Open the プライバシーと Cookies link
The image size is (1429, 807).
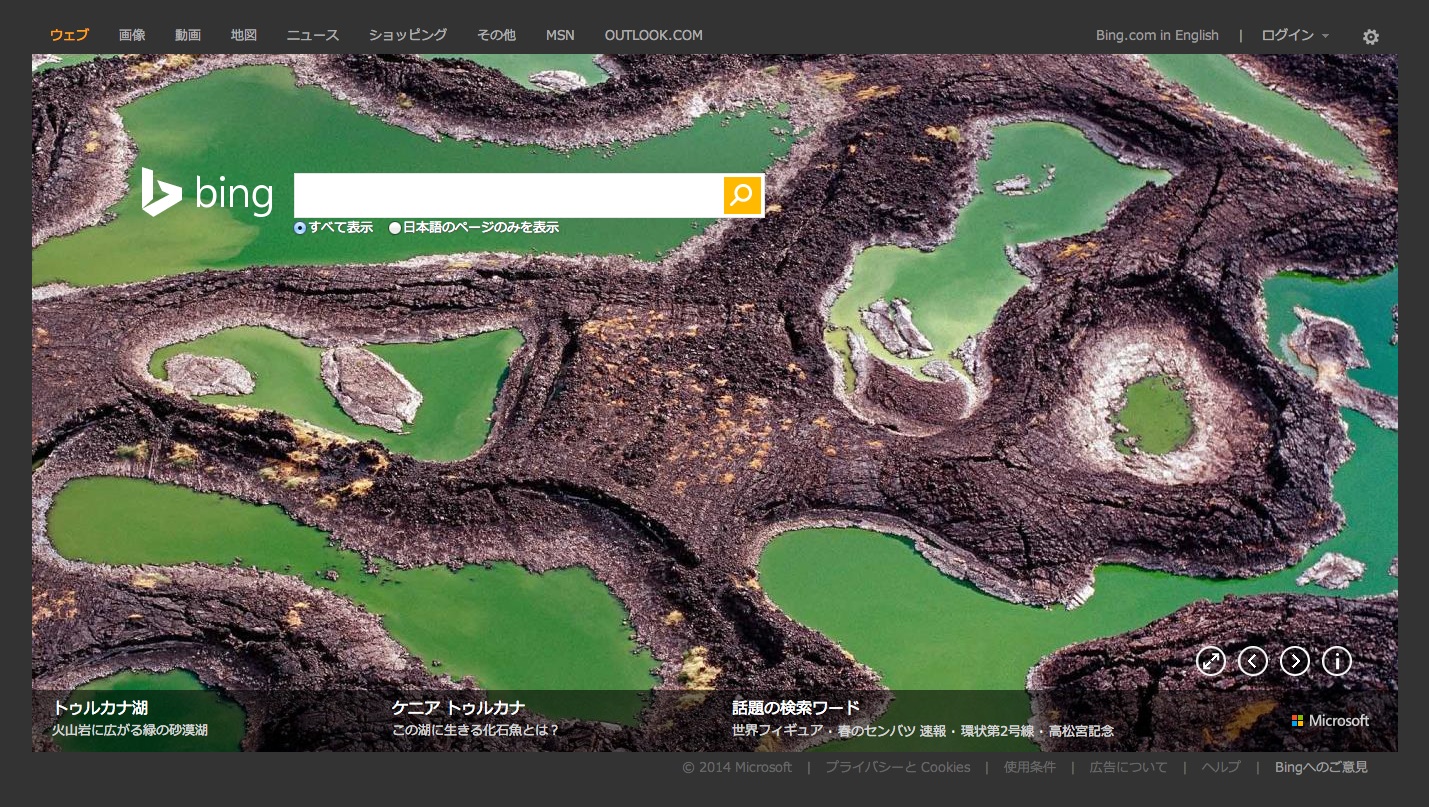[x=897, y=767]
